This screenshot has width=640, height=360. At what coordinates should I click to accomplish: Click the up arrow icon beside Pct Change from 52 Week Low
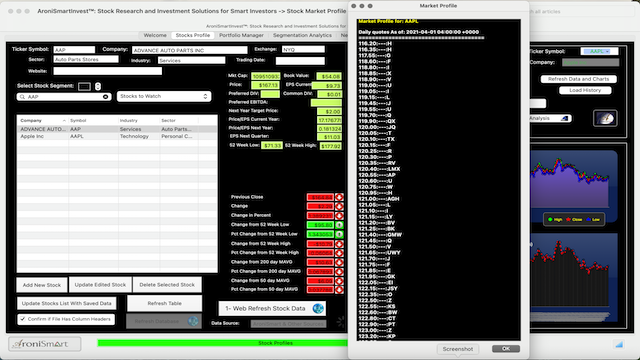339,234
